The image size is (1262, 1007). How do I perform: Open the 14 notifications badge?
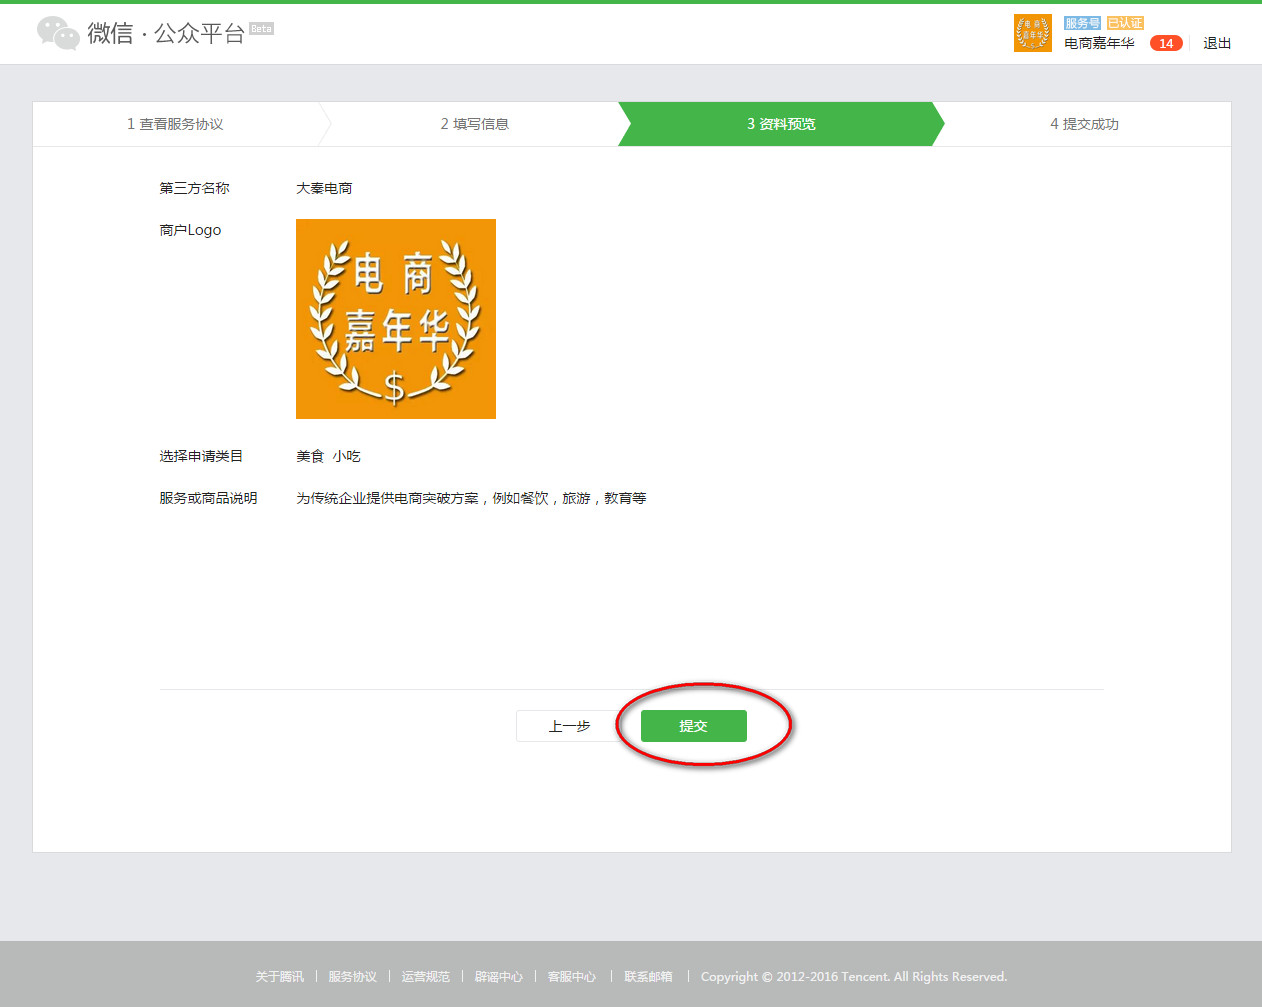(1166, 43)
